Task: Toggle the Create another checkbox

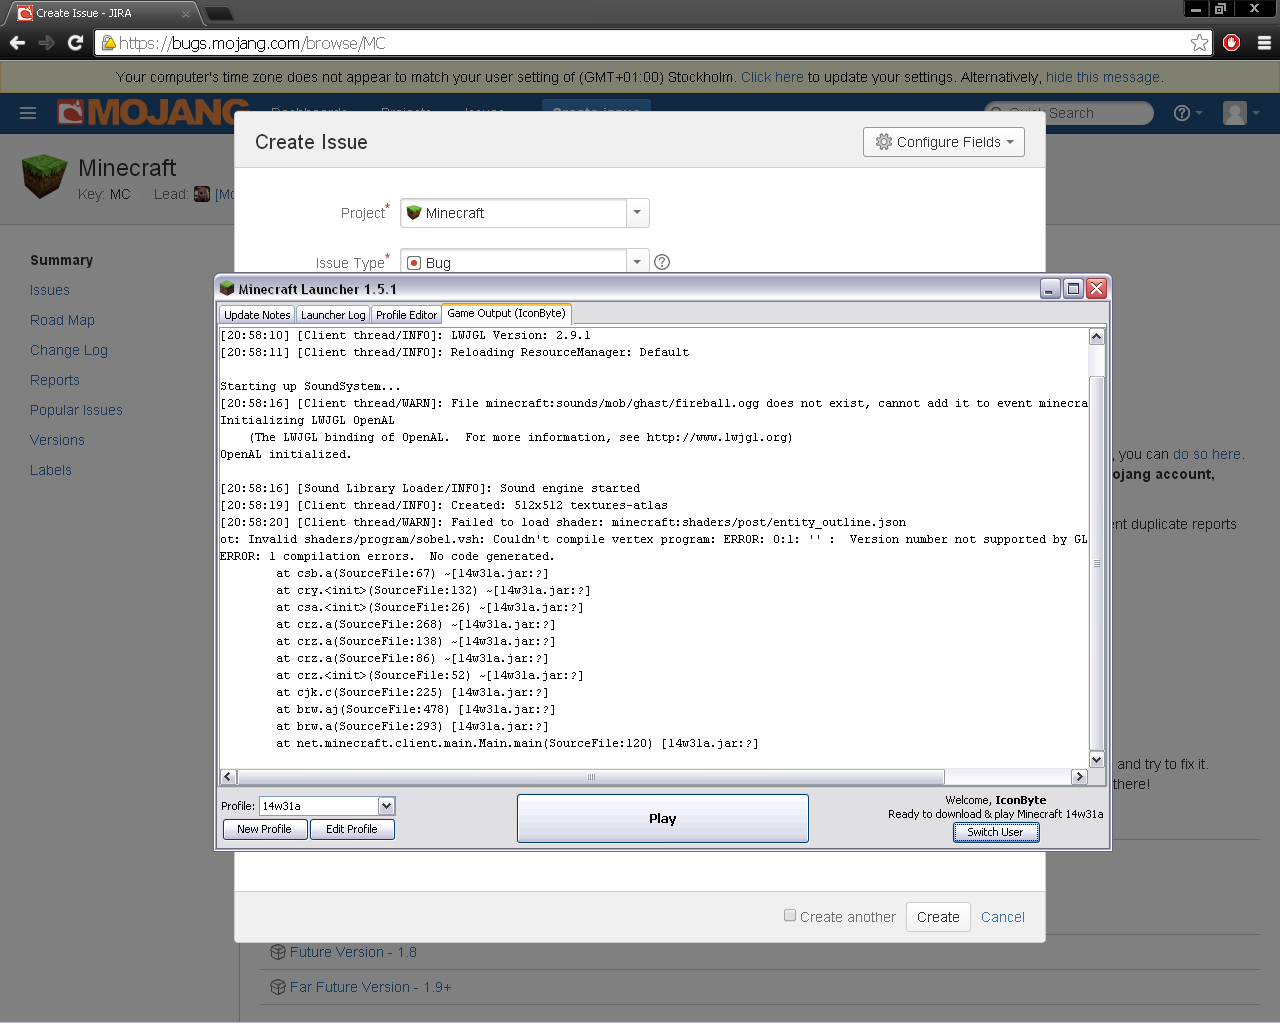Action: [x=790, y=915]
